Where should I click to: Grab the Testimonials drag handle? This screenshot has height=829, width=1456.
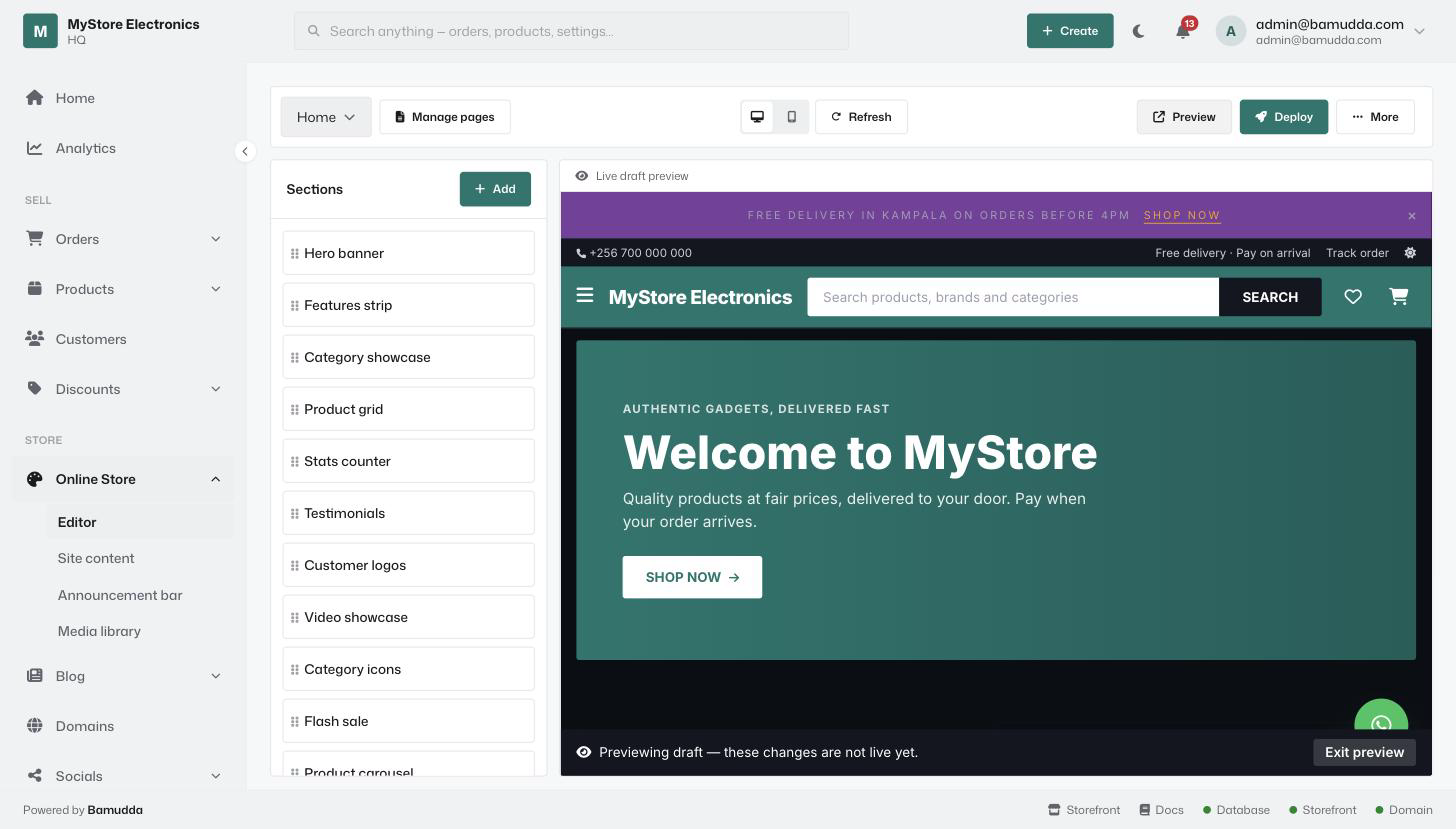pos(295,513)
